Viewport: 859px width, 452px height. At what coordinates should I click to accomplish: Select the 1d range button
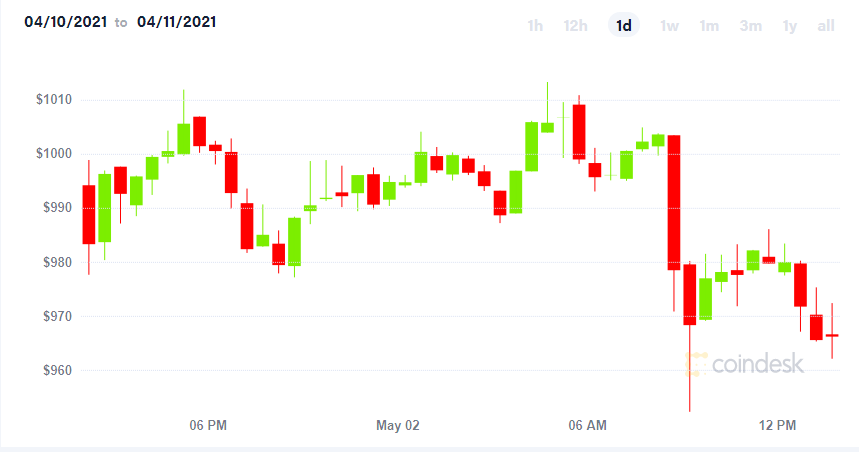[624, 25]
